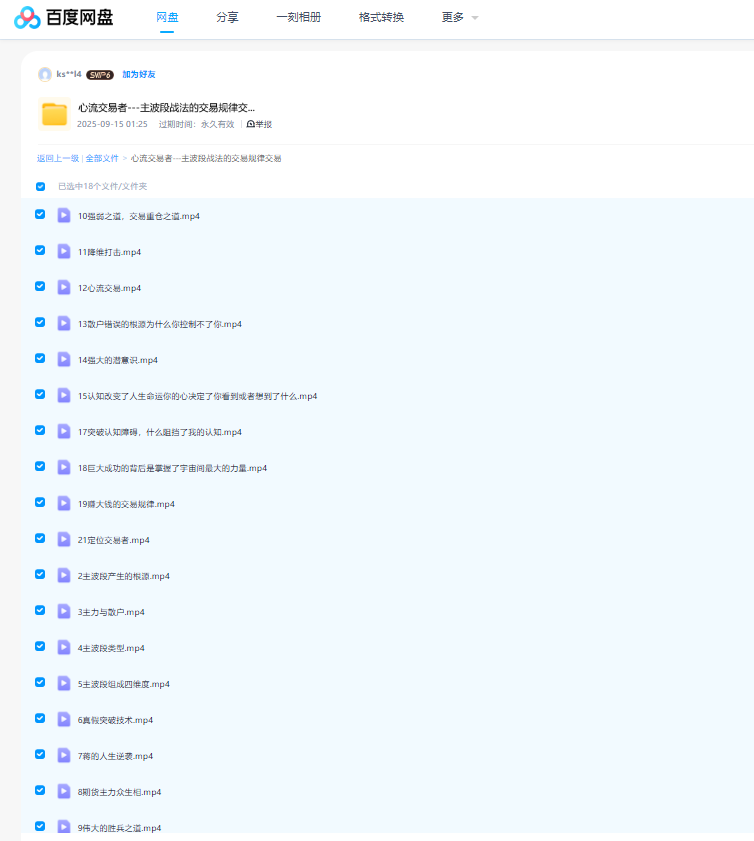This screenshot has width=754, height=841.
Task: Uncheck the checkbox for 10强弱之道 video
Action: (40, 214)
